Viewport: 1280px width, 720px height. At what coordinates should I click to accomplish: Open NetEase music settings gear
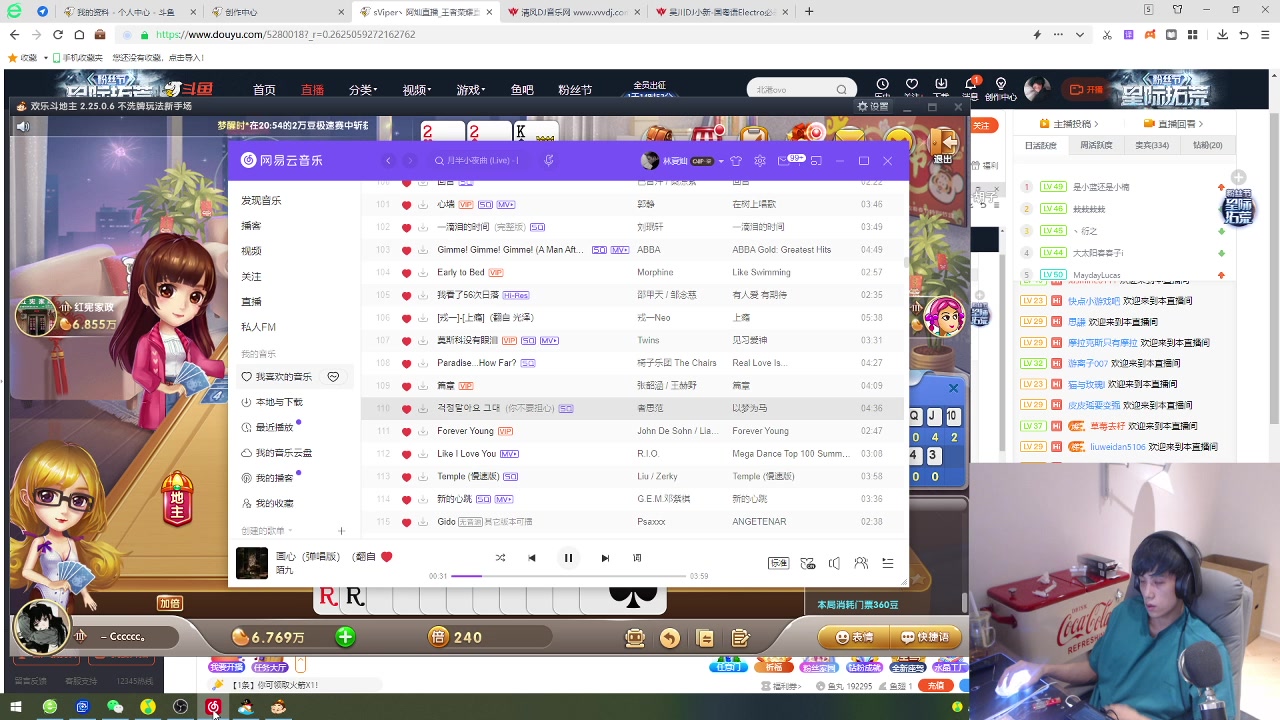(x=760, y=161)
